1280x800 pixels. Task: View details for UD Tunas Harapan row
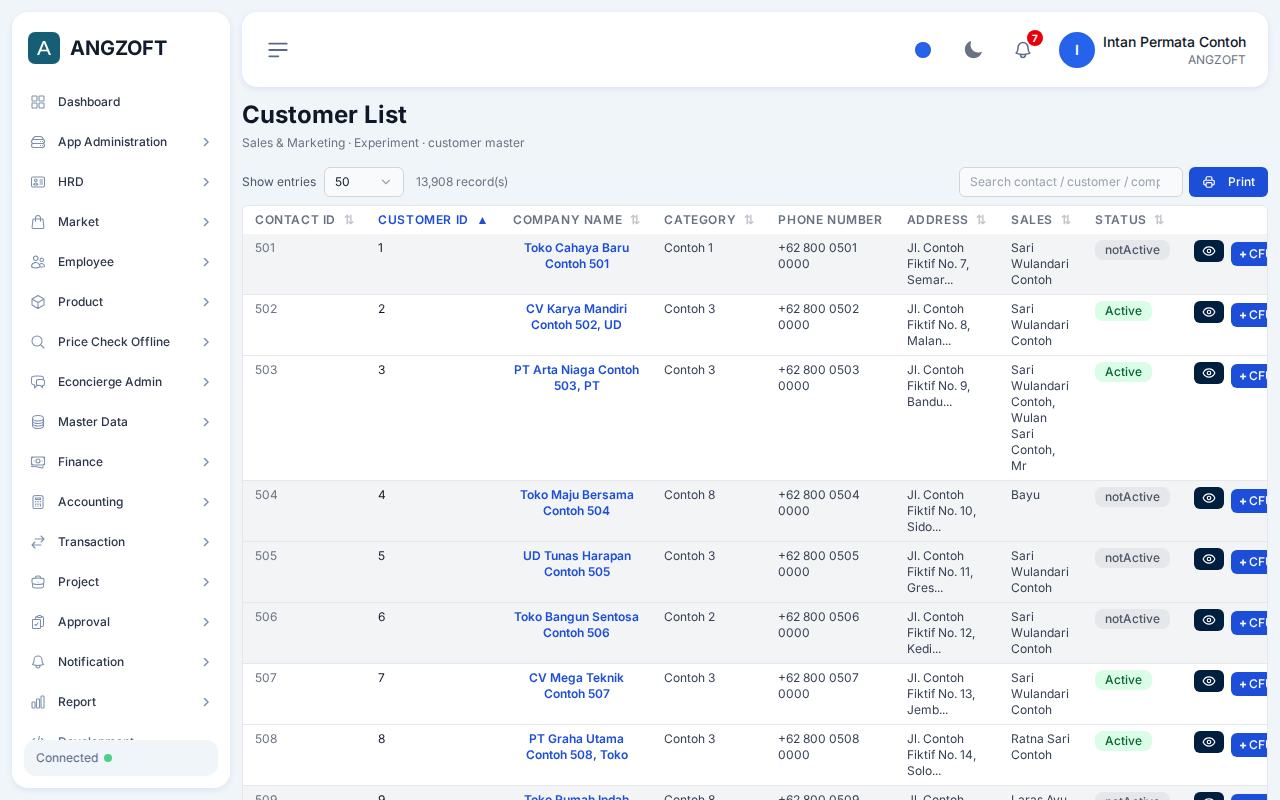coord(1209,559)
